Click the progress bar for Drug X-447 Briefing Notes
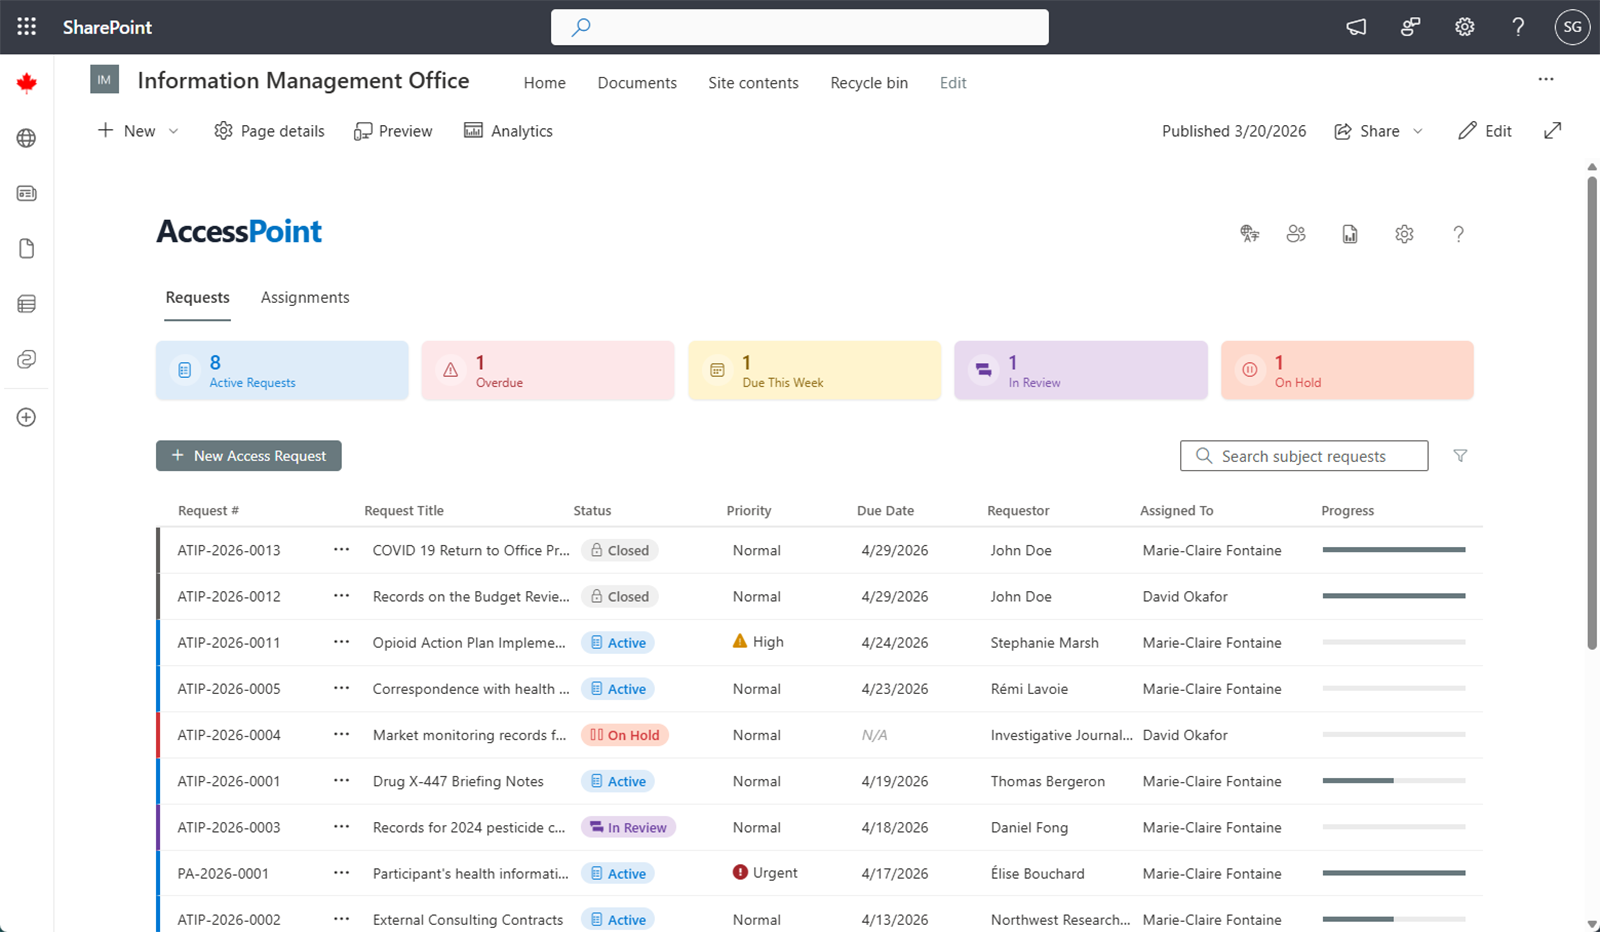The image size is (1600, 932). tap(1394, 780)
